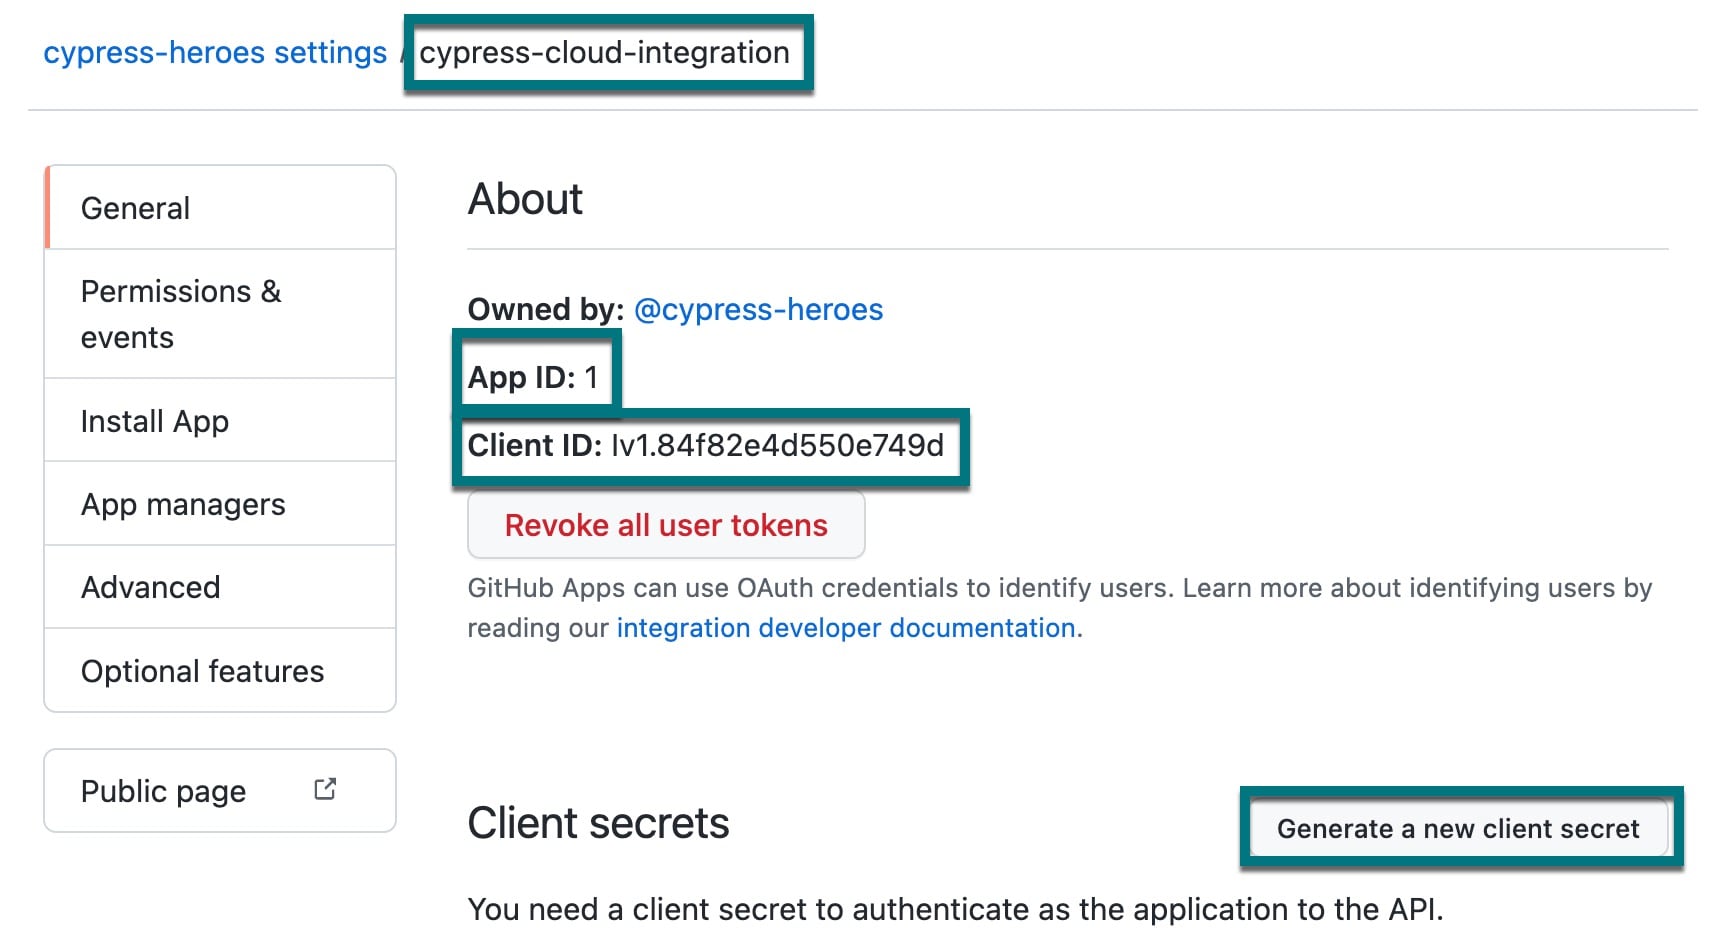
Task: Click the cypress-cloud-integration breadcrumb title
Action: tap(604, 52)
